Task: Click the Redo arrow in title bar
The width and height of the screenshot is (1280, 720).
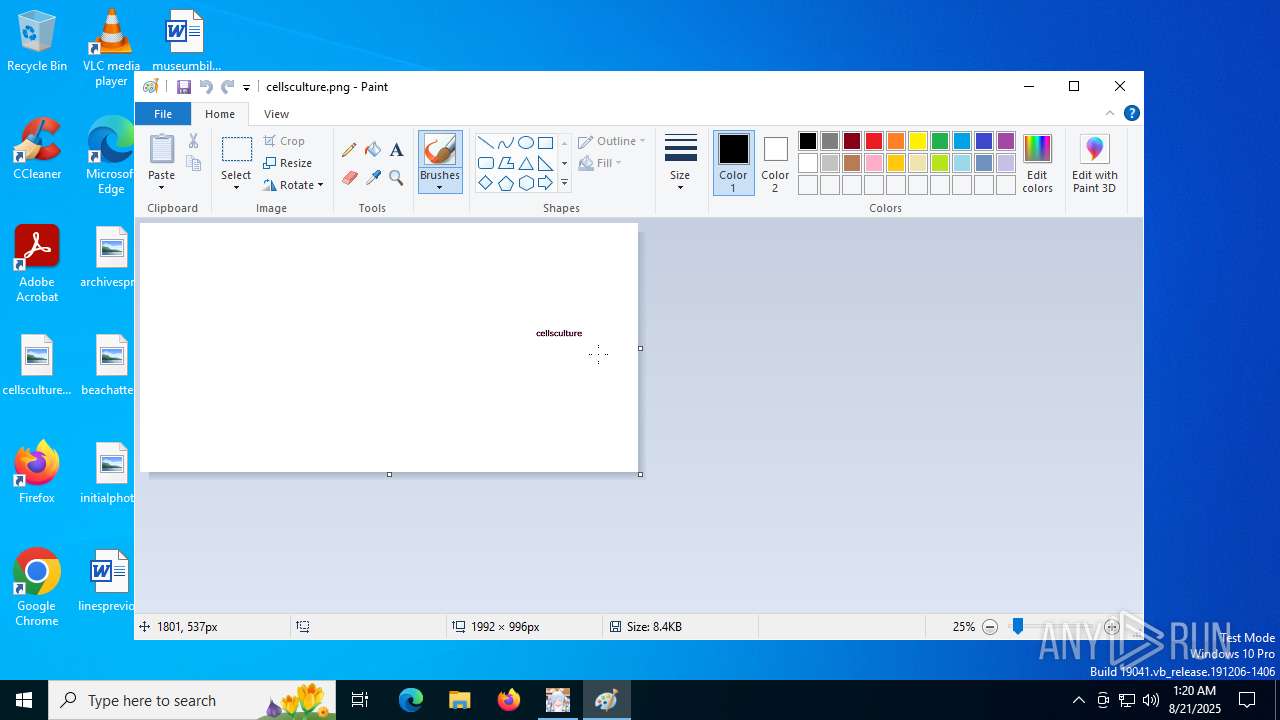Action: (228, 87)
